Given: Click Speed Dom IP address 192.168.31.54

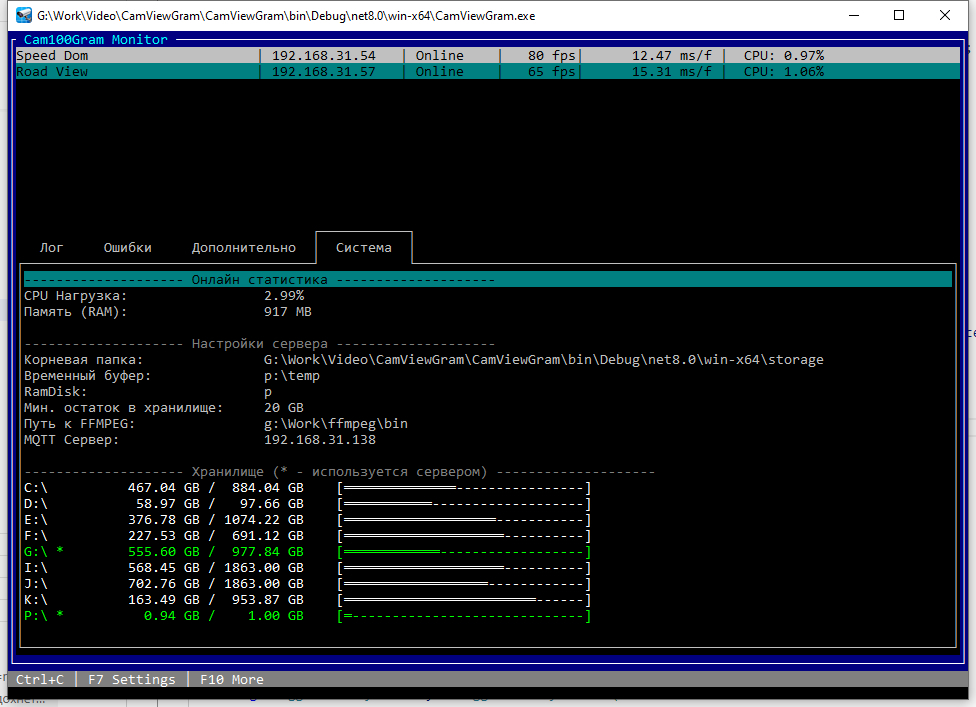Looking at the screenshot, I should 323,56.
